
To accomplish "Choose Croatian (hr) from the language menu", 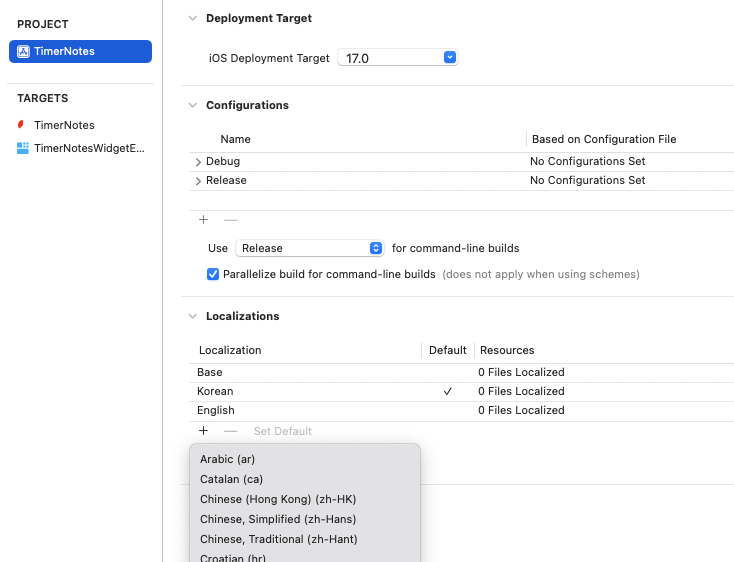I will point(305,557).
